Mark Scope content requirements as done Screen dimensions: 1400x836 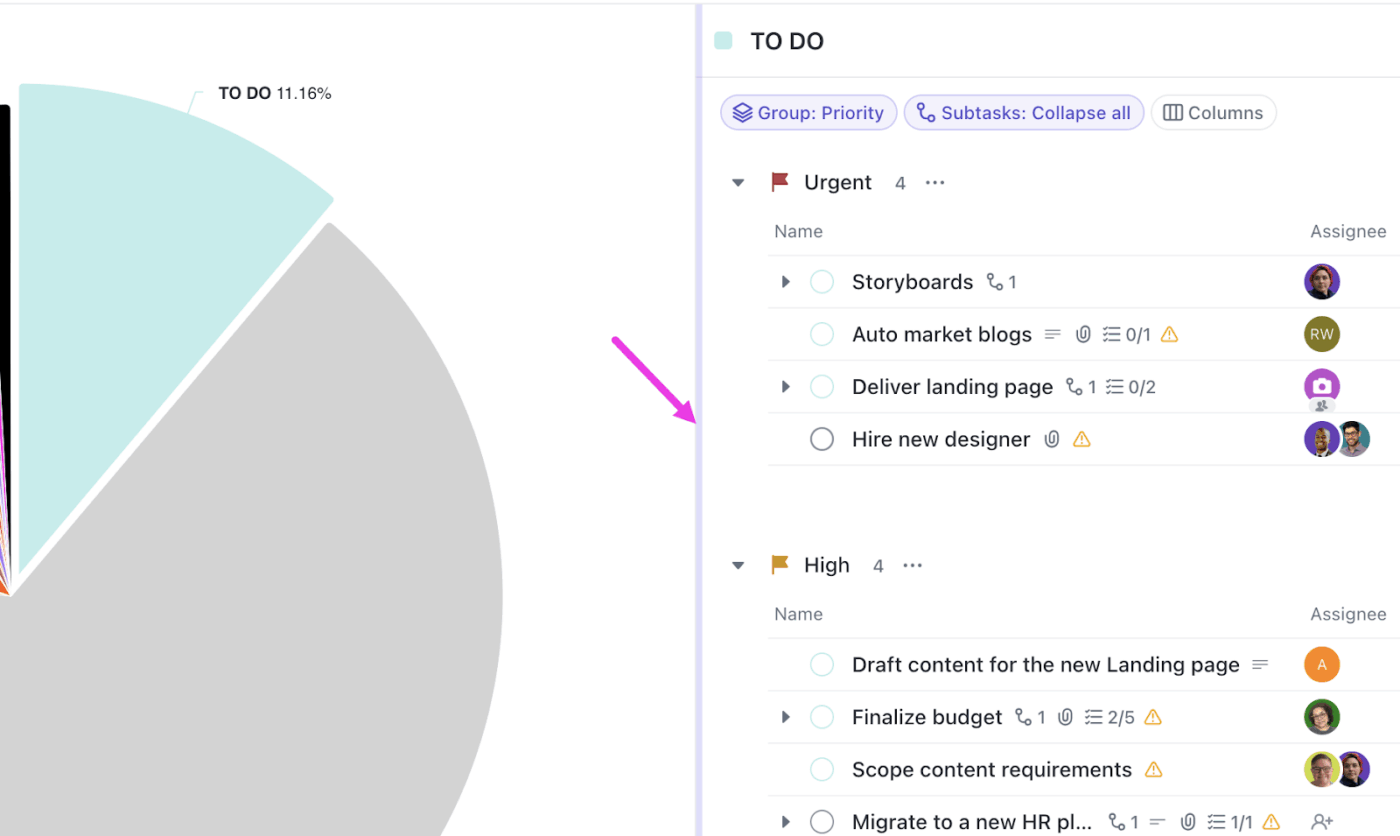(821, 769)
